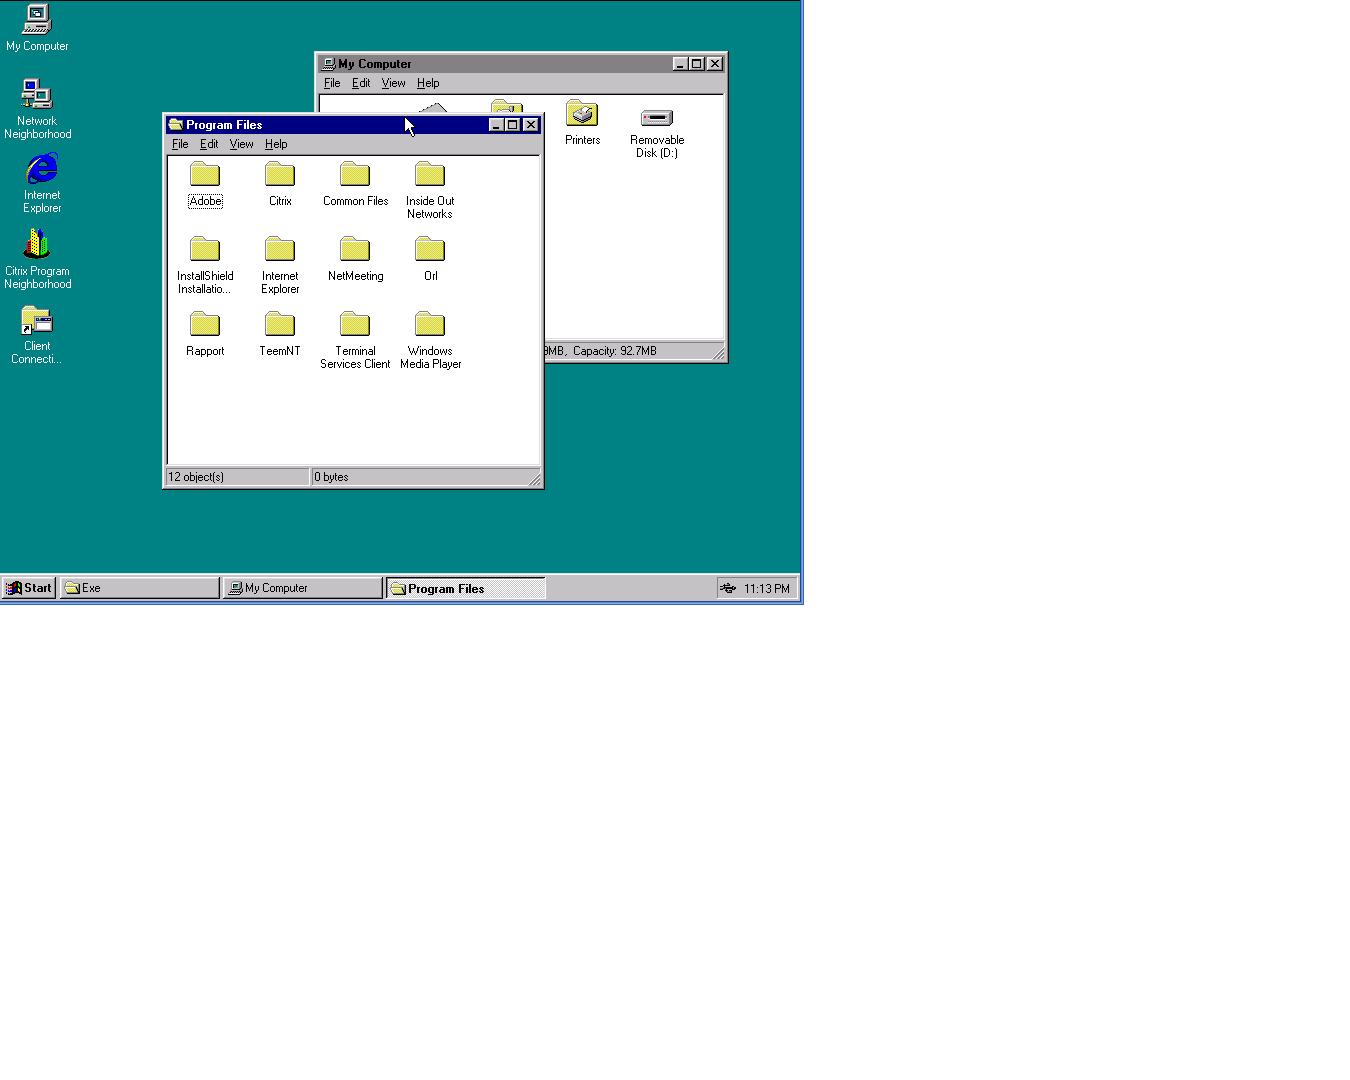Open Network Neighborhood on the desktop

coord(37,95)
